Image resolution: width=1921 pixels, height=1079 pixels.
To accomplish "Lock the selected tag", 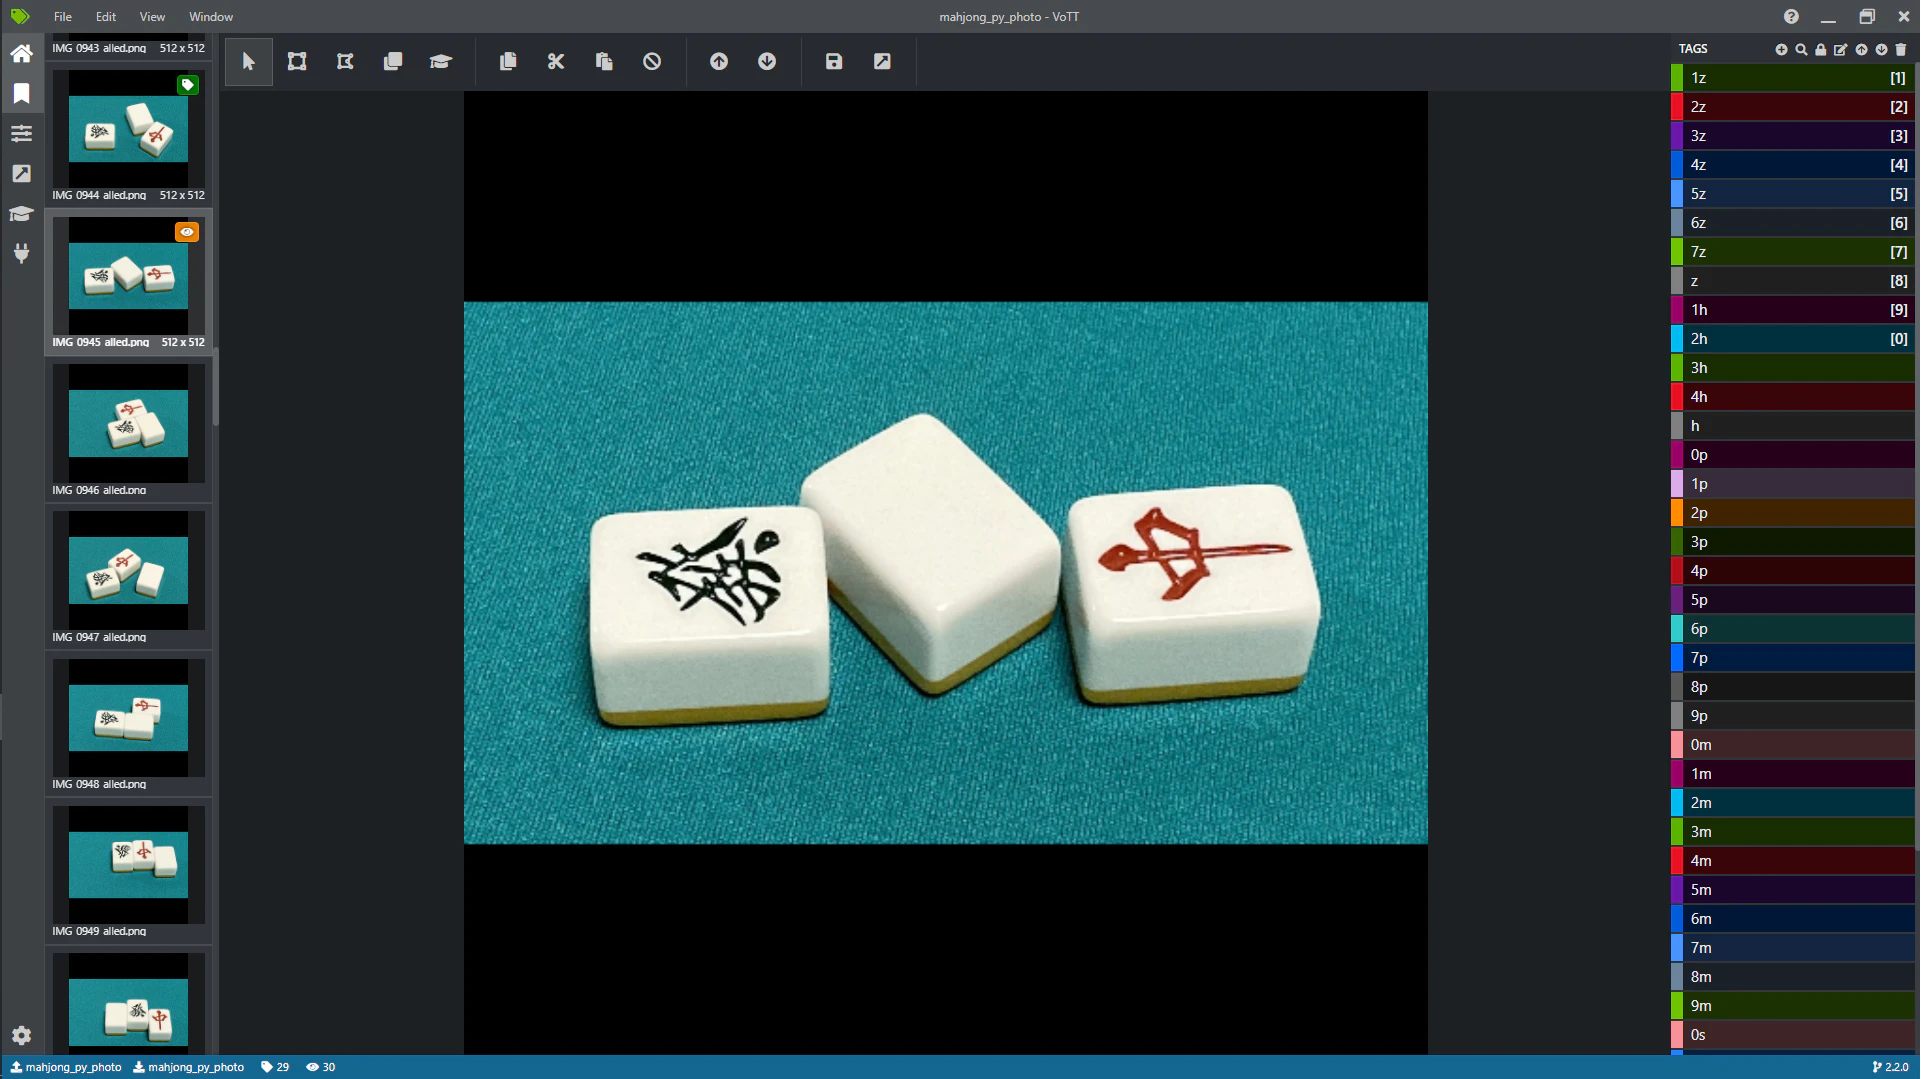I will tap(1821, 49).
